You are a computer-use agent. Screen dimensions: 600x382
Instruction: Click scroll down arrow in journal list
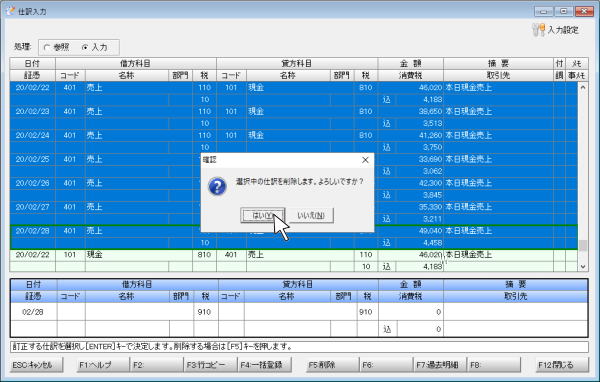pyautogui.click(x=583, y=267)
